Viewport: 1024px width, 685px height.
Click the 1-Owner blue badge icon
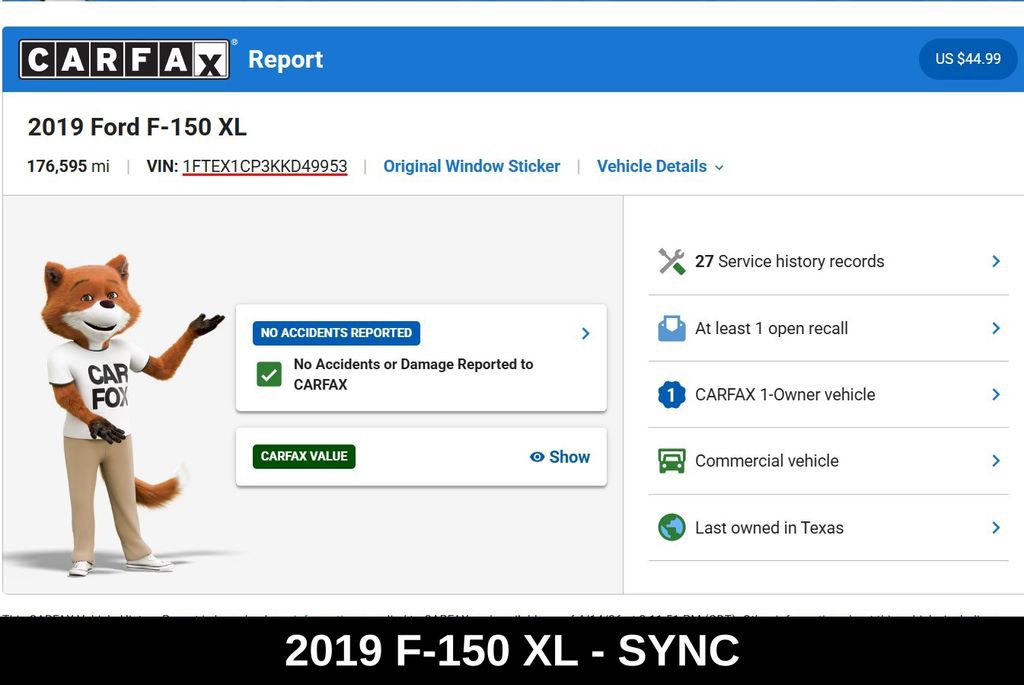tap(671, 394)
